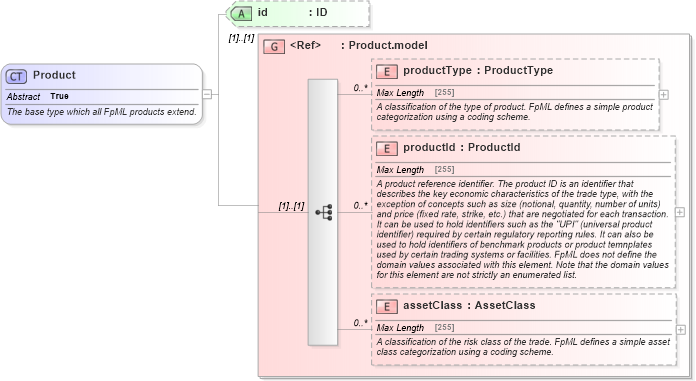Image resolution: width=696 pixels, height=381 pixels.
Task: Click the 'Abstract True' property row of Product
Action: [102, 96]
